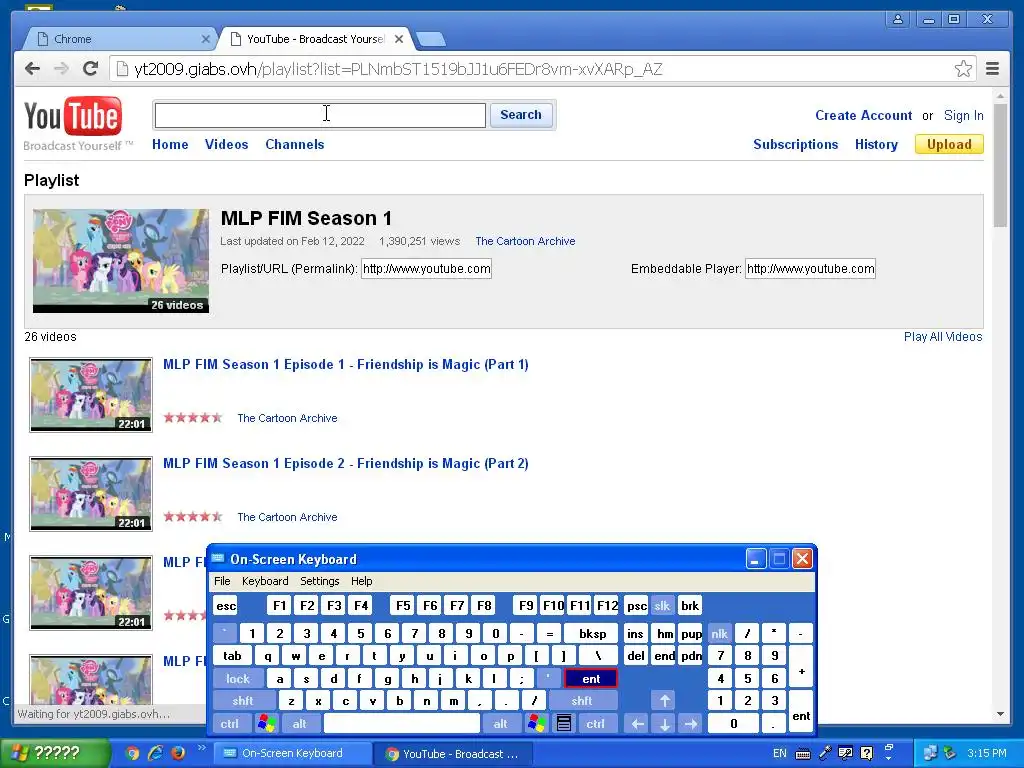
Task: Toggle the left ctrl key
Action: pyautogui.click(x=229, y=724)
